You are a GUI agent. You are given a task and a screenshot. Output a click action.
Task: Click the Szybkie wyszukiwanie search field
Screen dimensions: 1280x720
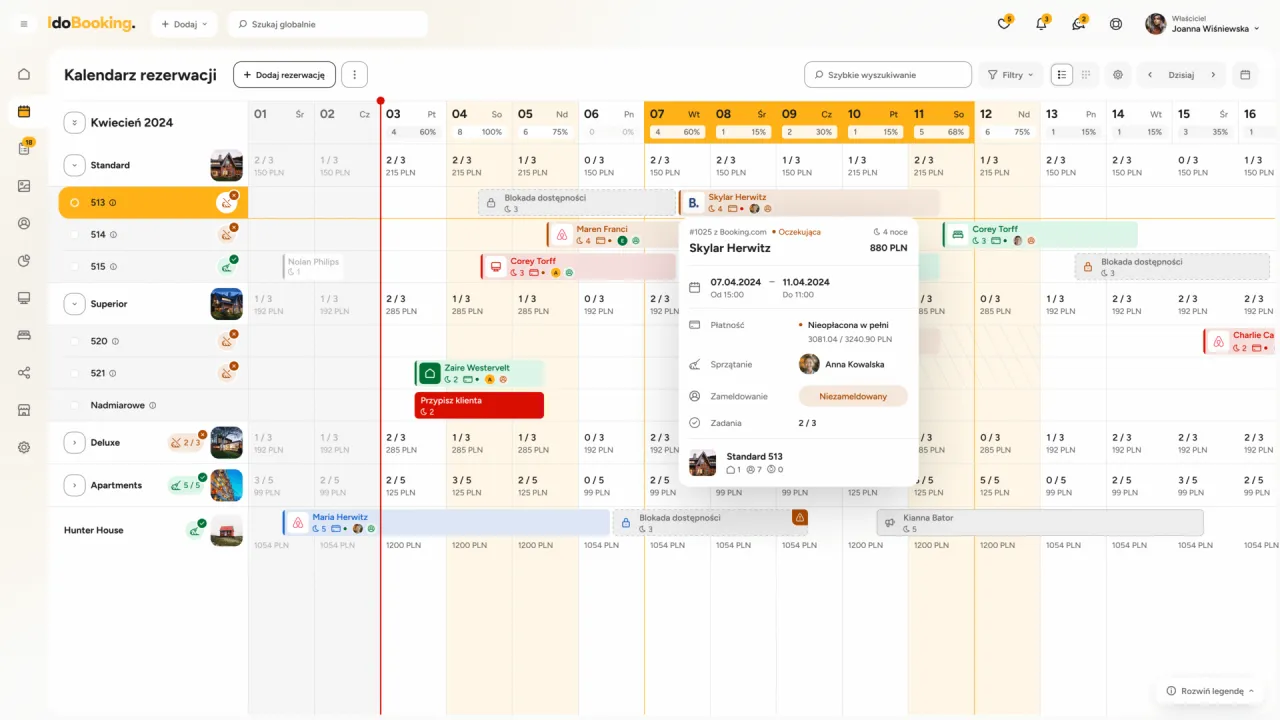click(x=888, y=74)
